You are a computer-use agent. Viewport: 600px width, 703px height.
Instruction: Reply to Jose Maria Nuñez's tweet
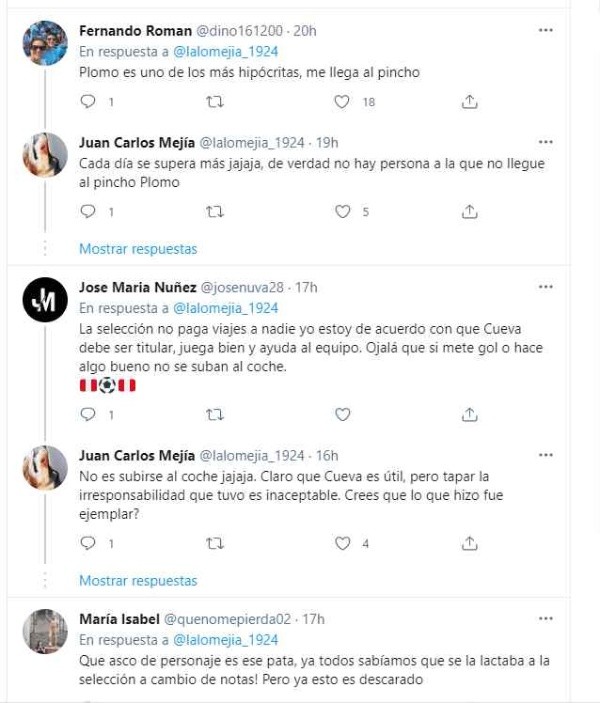[x=87, y=414]
